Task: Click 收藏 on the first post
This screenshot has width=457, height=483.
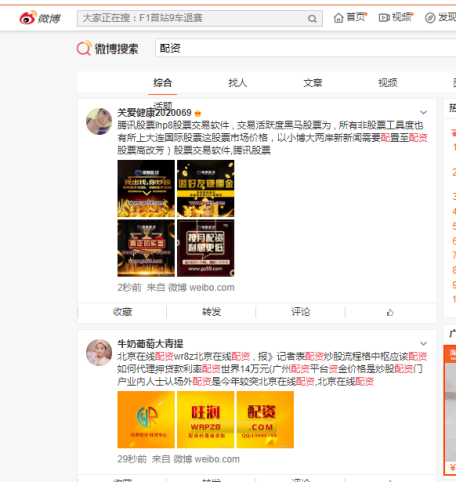Action: (x=122, y=312)
